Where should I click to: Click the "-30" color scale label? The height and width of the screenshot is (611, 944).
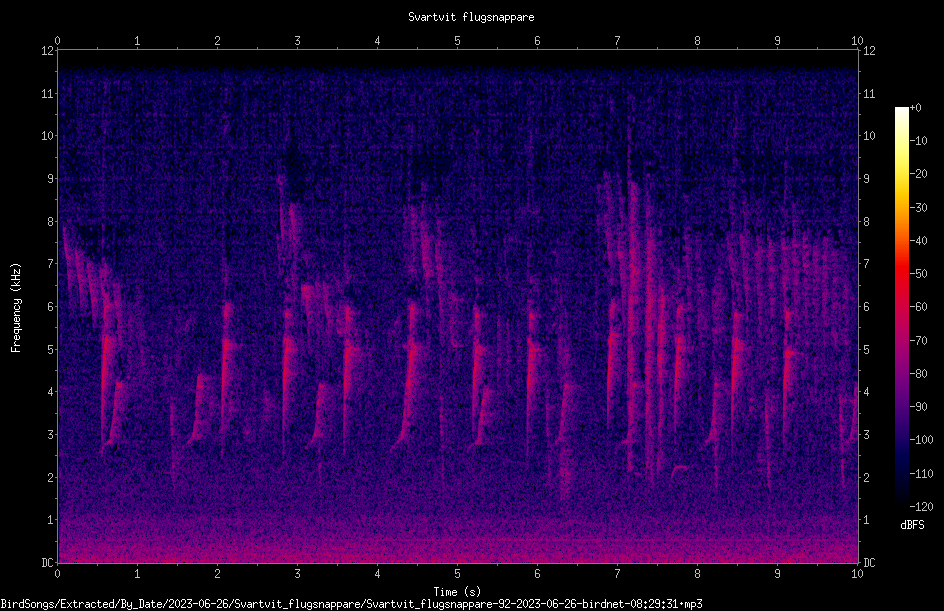[x=919, y=208]
